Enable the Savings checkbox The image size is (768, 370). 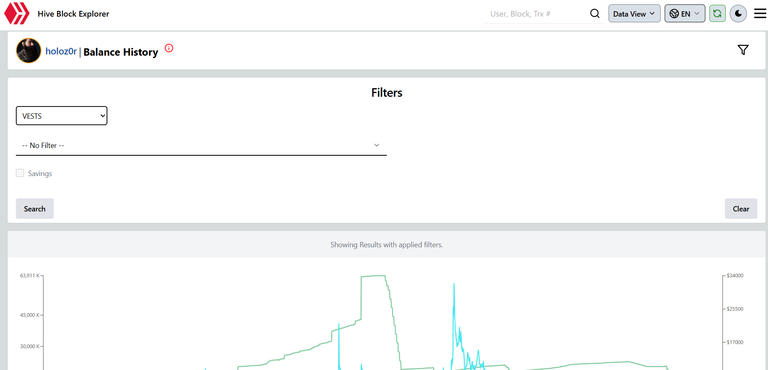tap(20, 173)
